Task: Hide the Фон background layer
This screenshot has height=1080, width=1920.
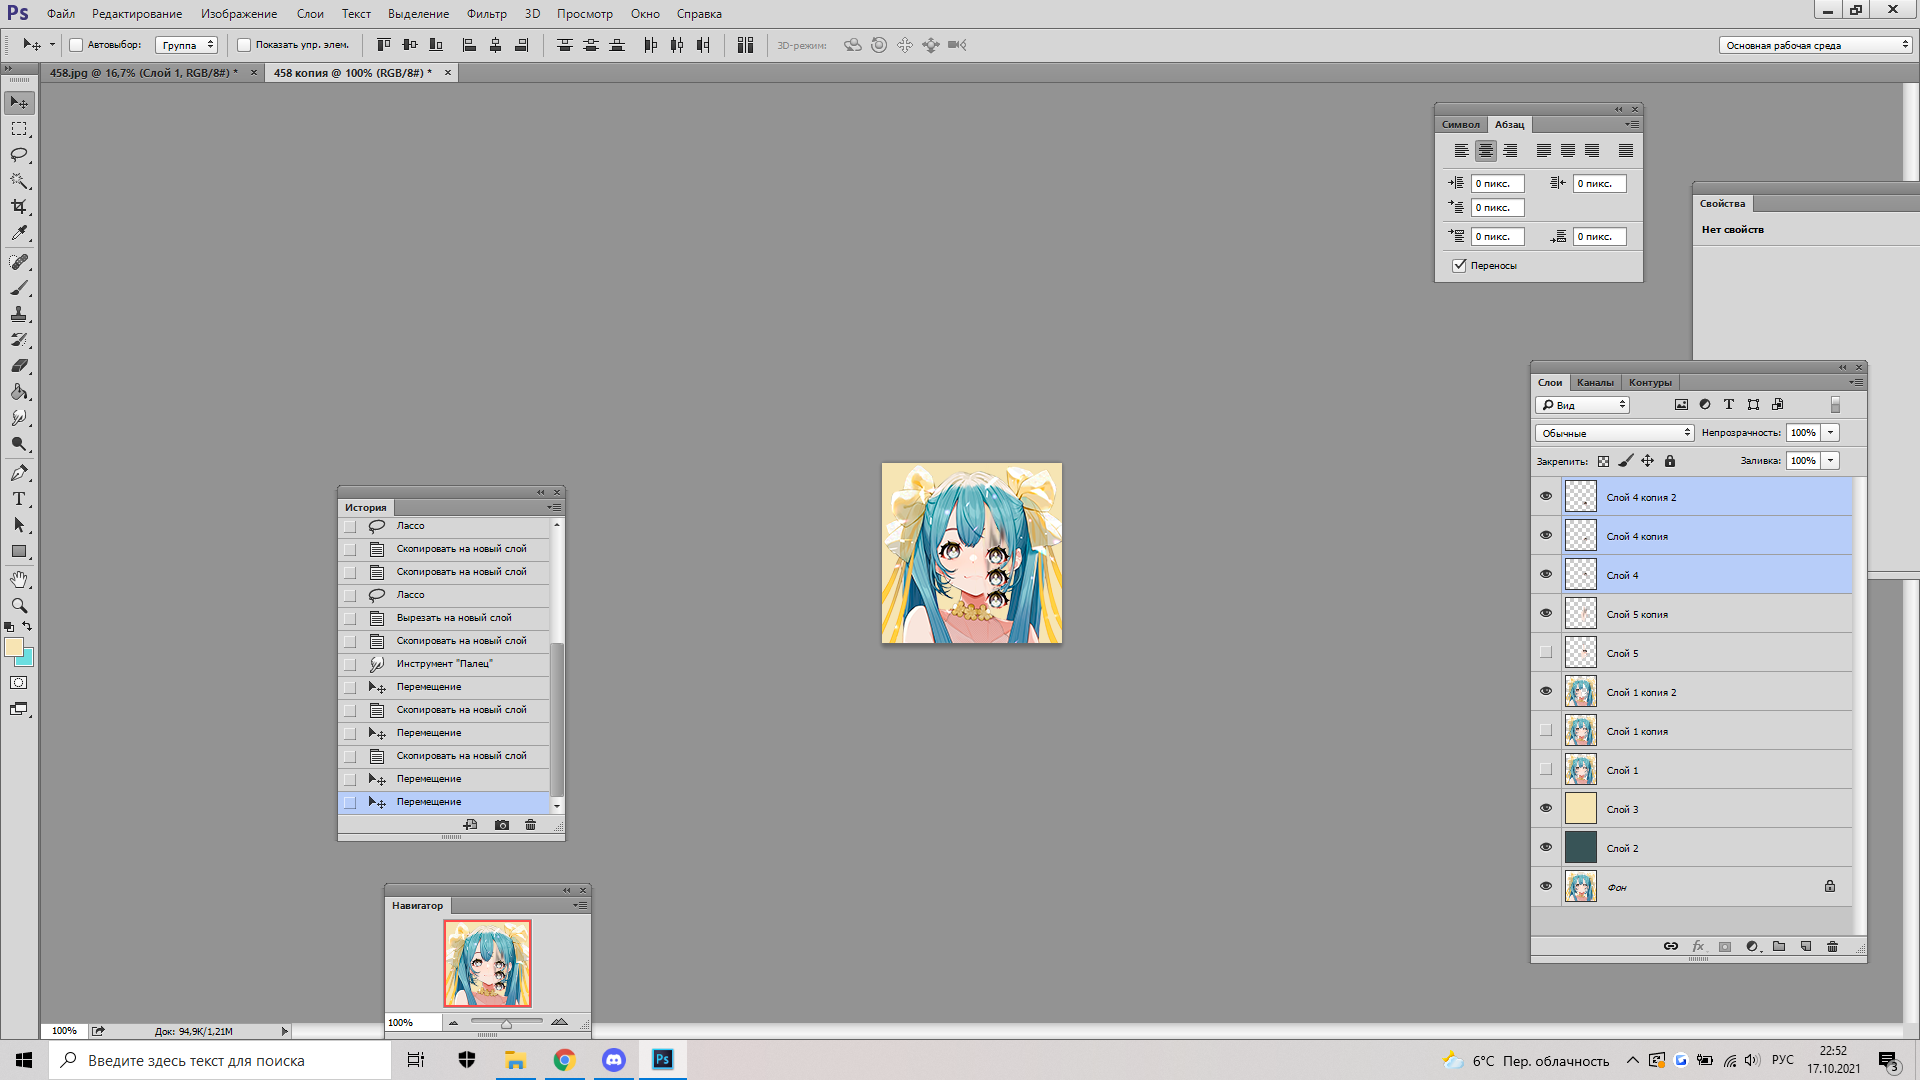Action: (x=1546, y=887)
